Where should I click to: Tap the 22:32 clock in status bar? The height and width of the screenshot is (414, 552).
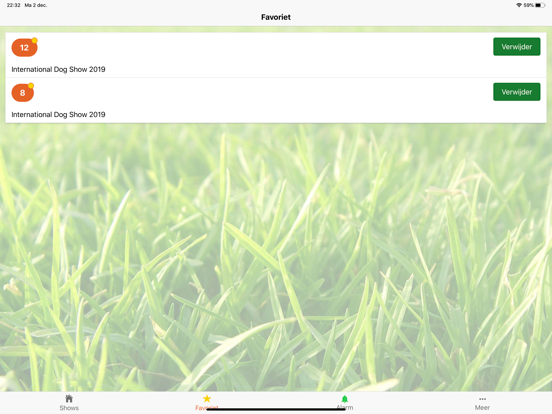pos(13,5)
